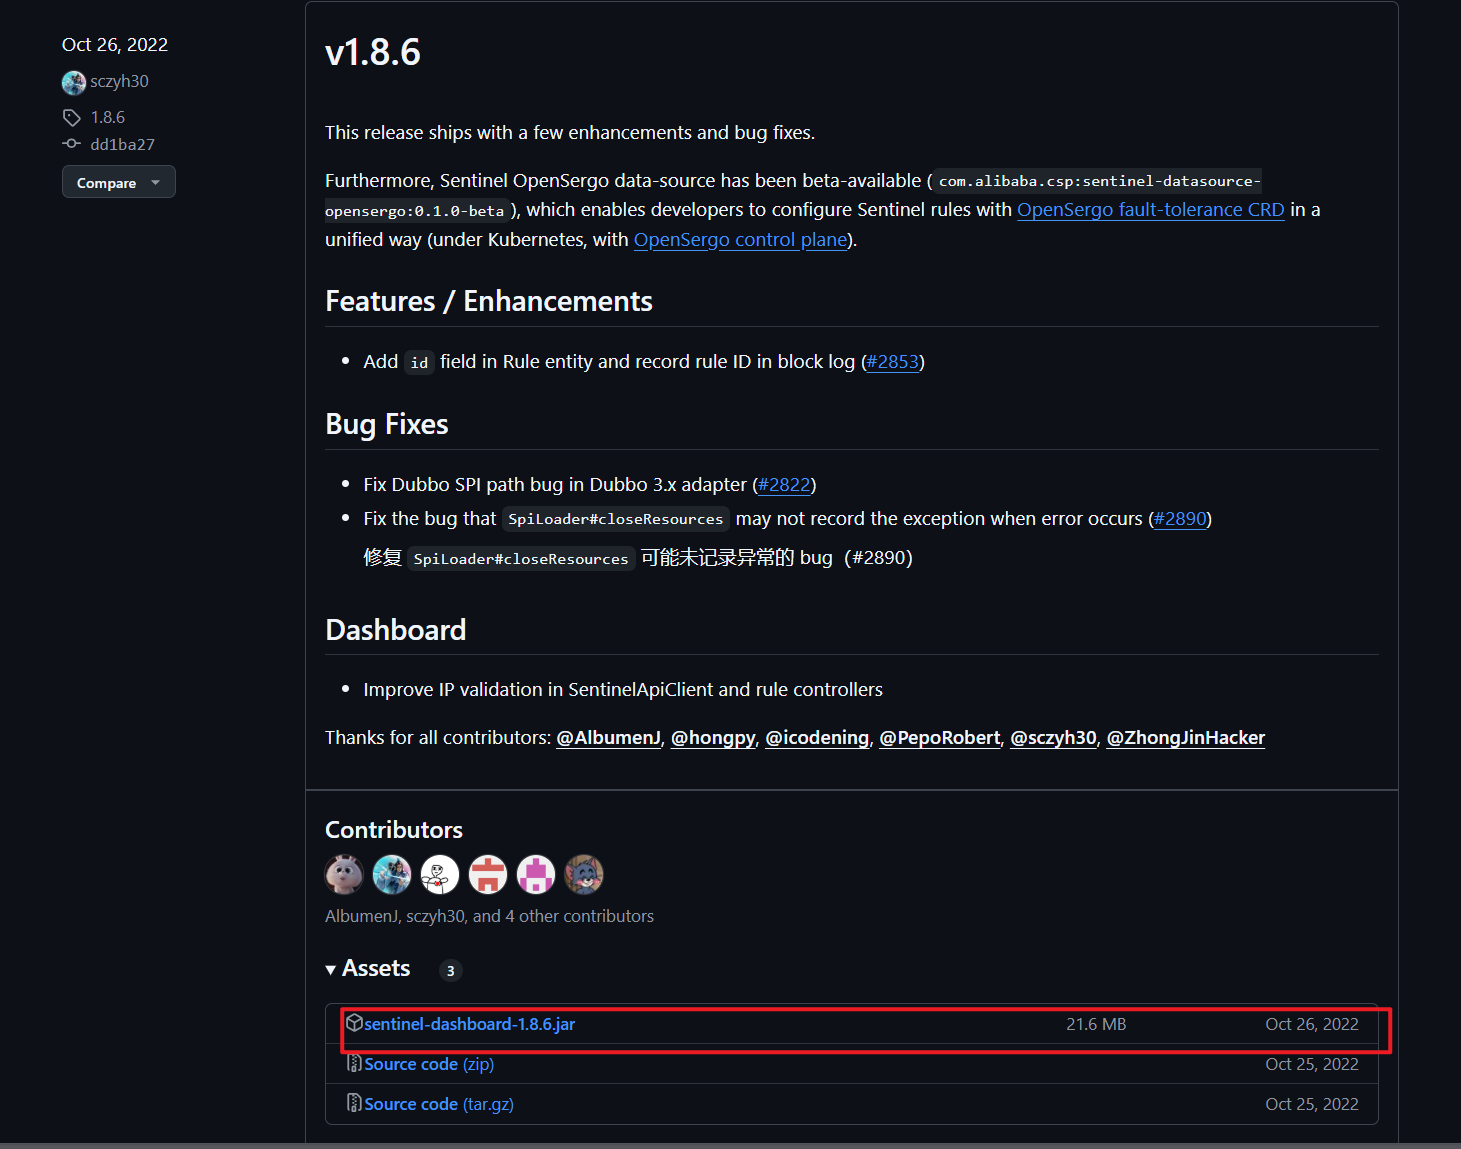Click the sczyh30 author avatar

[73, 82]
